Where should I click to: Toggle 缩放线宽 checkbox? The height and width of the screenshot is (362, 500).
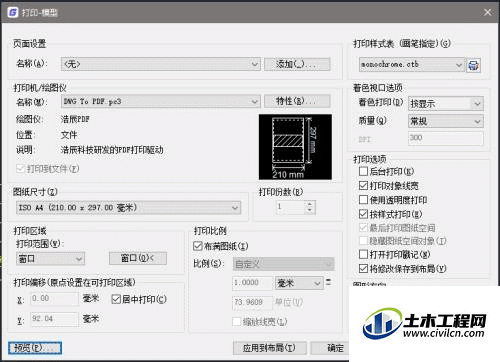click(x=237, y=322)
